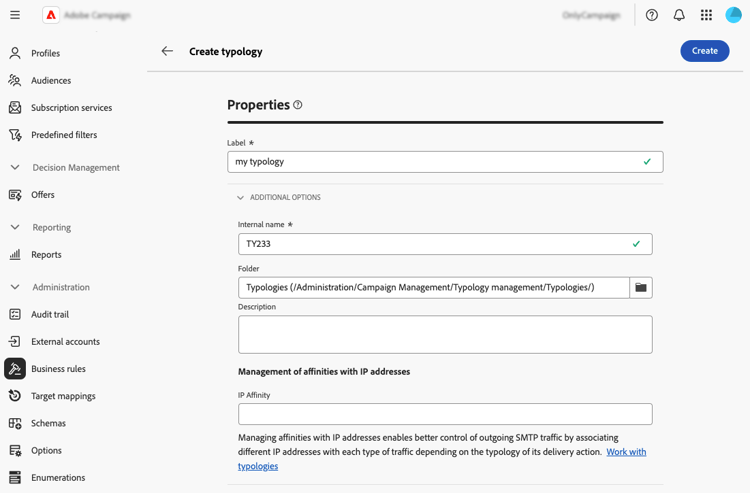This screenshot has height=493, width=750.
Task: Collapse the Decision Management group
Action: click(15, 168)
